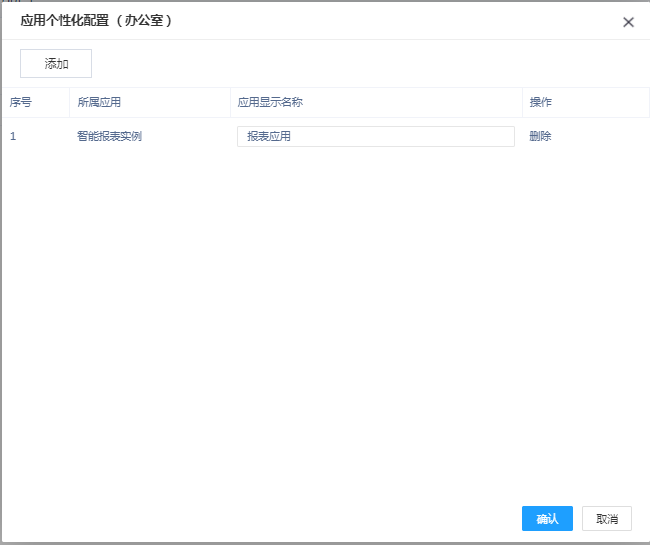Click the 添加 button
The image size is (650, 545).
pos(56,64)
